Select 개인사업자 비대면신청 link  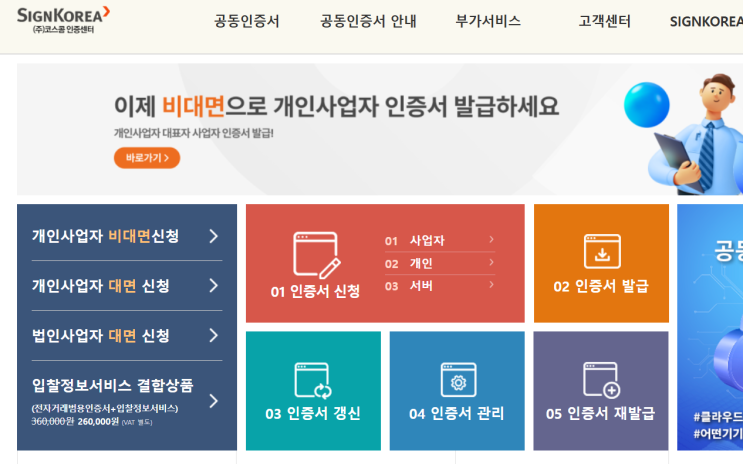pyautogui.click(x=106, y=236)
